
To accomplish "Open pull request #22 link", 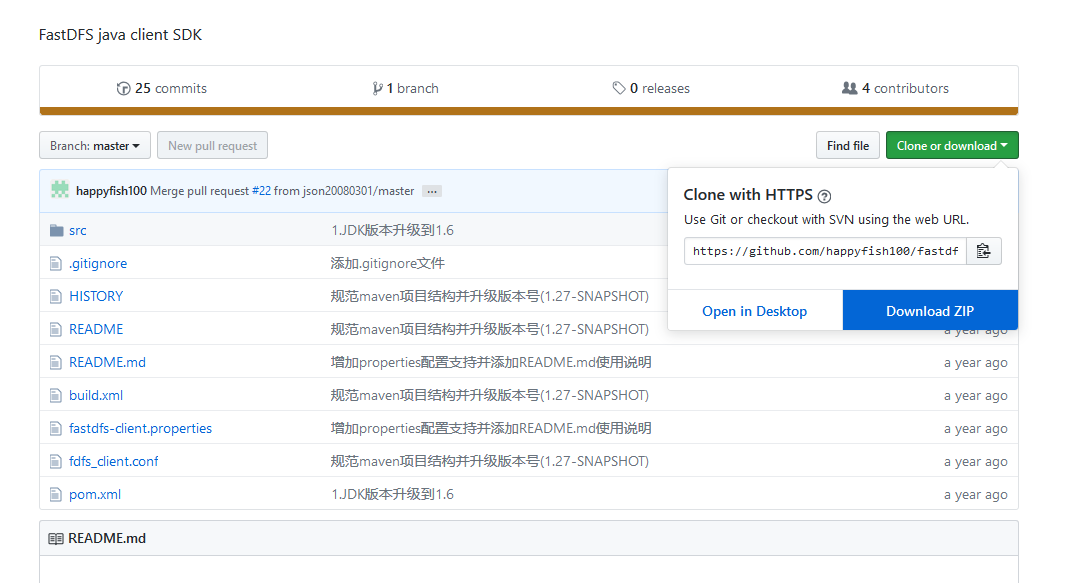I will tap(261, 191).
